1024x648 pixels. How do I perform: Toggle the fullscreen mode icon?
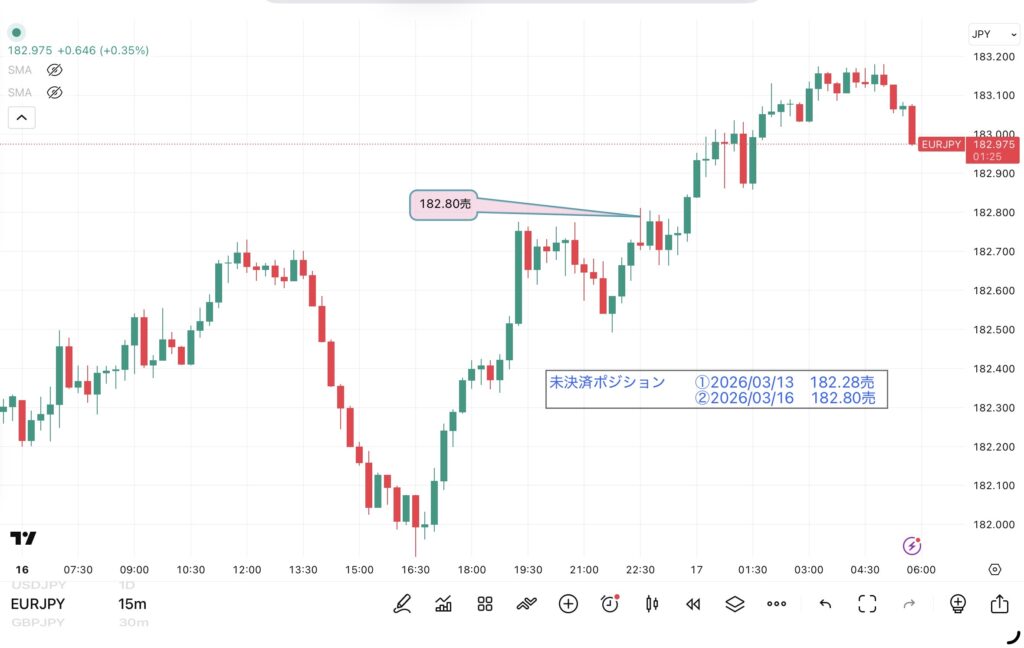click(867, 604)
